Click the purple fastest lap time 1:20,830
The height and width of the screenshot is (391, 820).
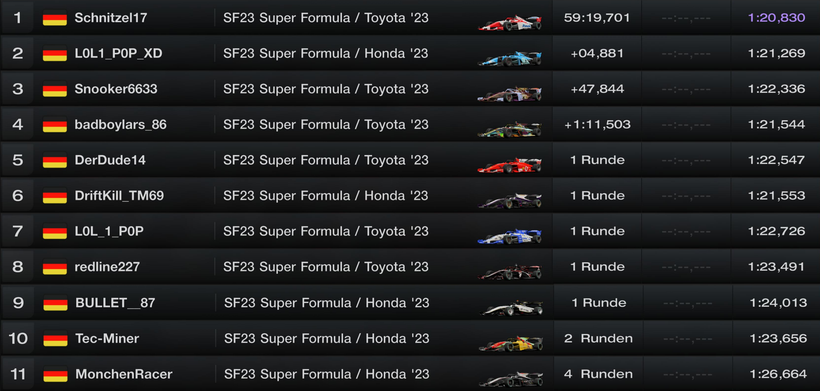[x=777, y=18]
